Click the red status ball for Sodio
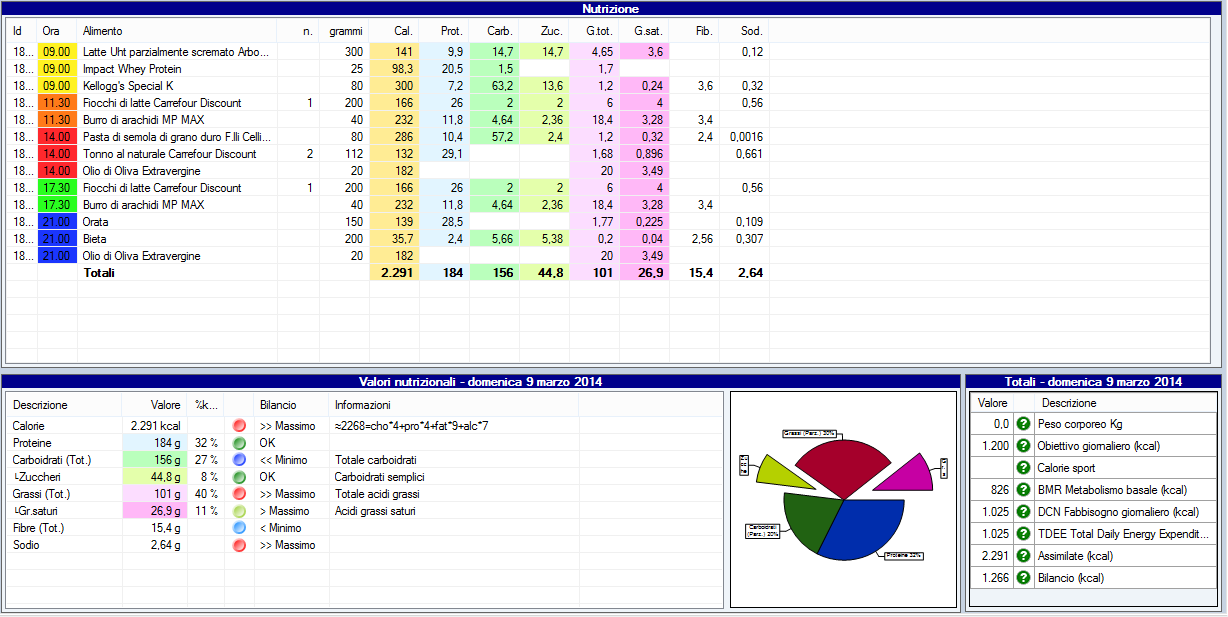 (x=239, y=545)
